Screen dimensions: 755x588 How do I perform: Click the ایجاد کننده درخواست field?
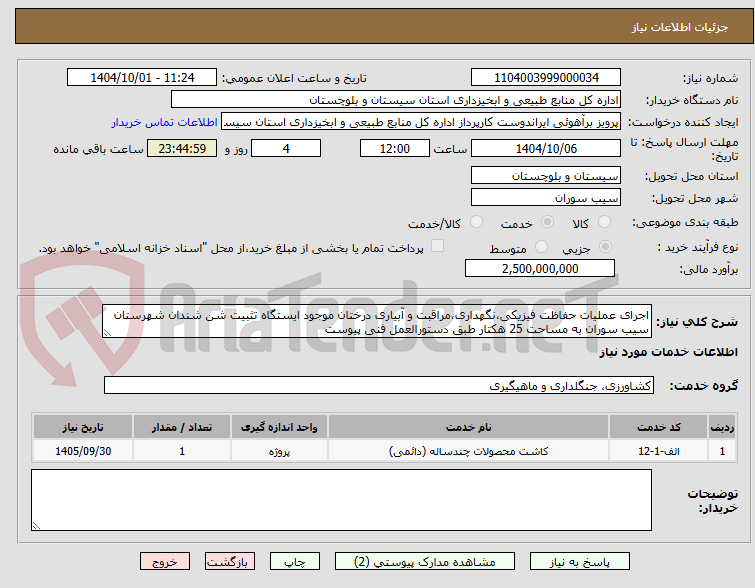coord(421,122)
